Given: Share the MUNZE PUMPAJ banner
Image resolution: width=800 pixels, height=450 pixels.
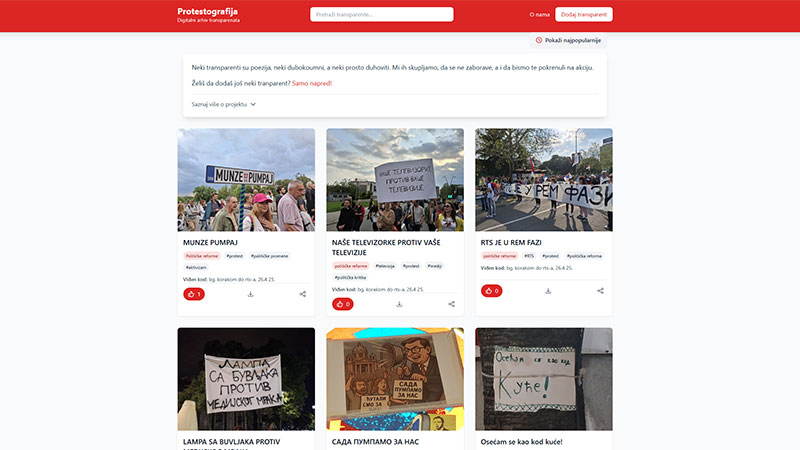Looking at the screenshot, I should [x=303, y=294].
